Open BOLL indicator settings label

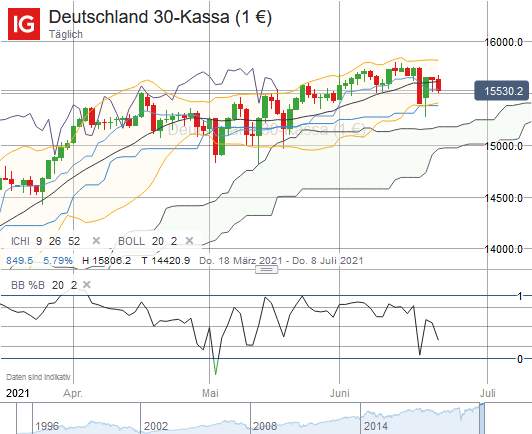click(x=148, y=241)
